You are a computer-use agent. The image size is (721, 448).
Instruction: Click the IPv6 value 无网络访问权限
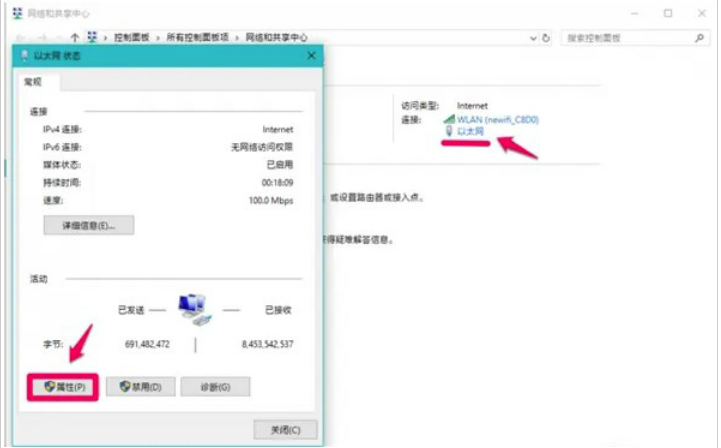[x=262, y=147]
